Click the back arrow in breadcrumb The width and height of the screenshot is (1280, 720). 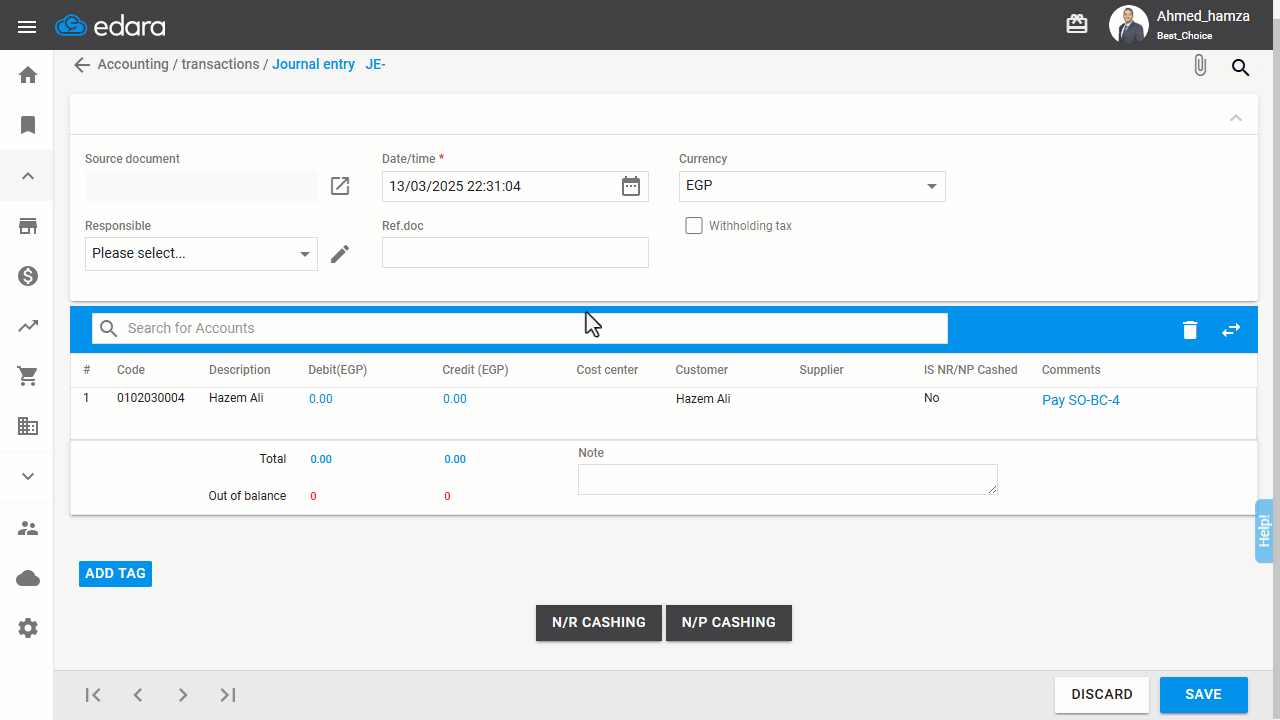(82, 65)
